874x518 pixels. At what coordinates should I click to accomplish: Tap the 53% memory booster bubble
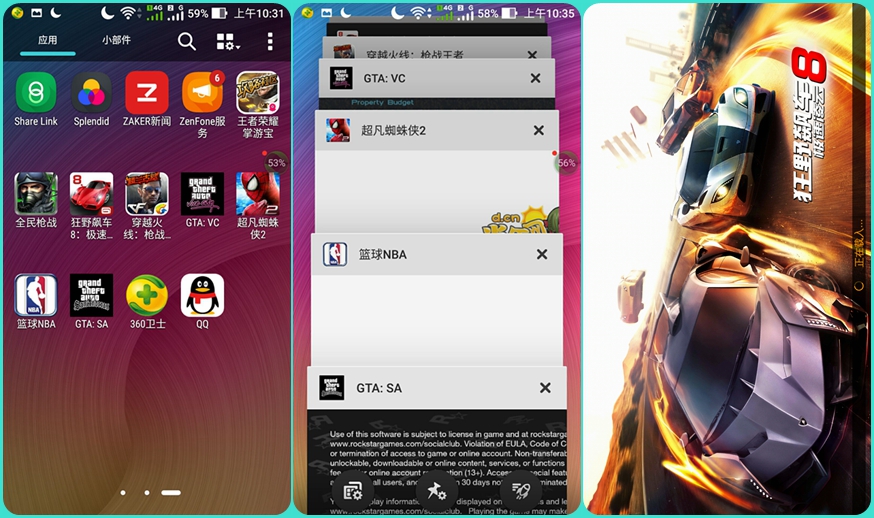[x=276, y=163]
